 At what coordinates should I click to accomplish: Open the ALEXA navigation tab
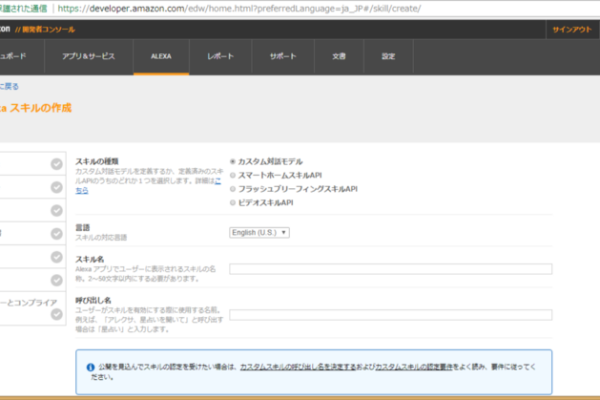(x=161, y=57)
